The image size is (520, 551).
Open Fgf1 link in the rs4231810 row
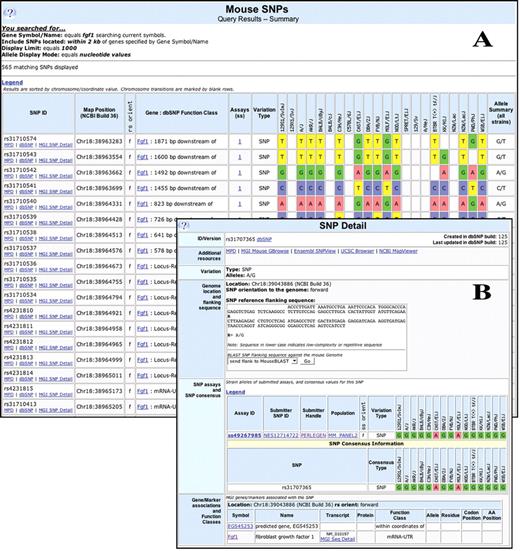(143, 313)
